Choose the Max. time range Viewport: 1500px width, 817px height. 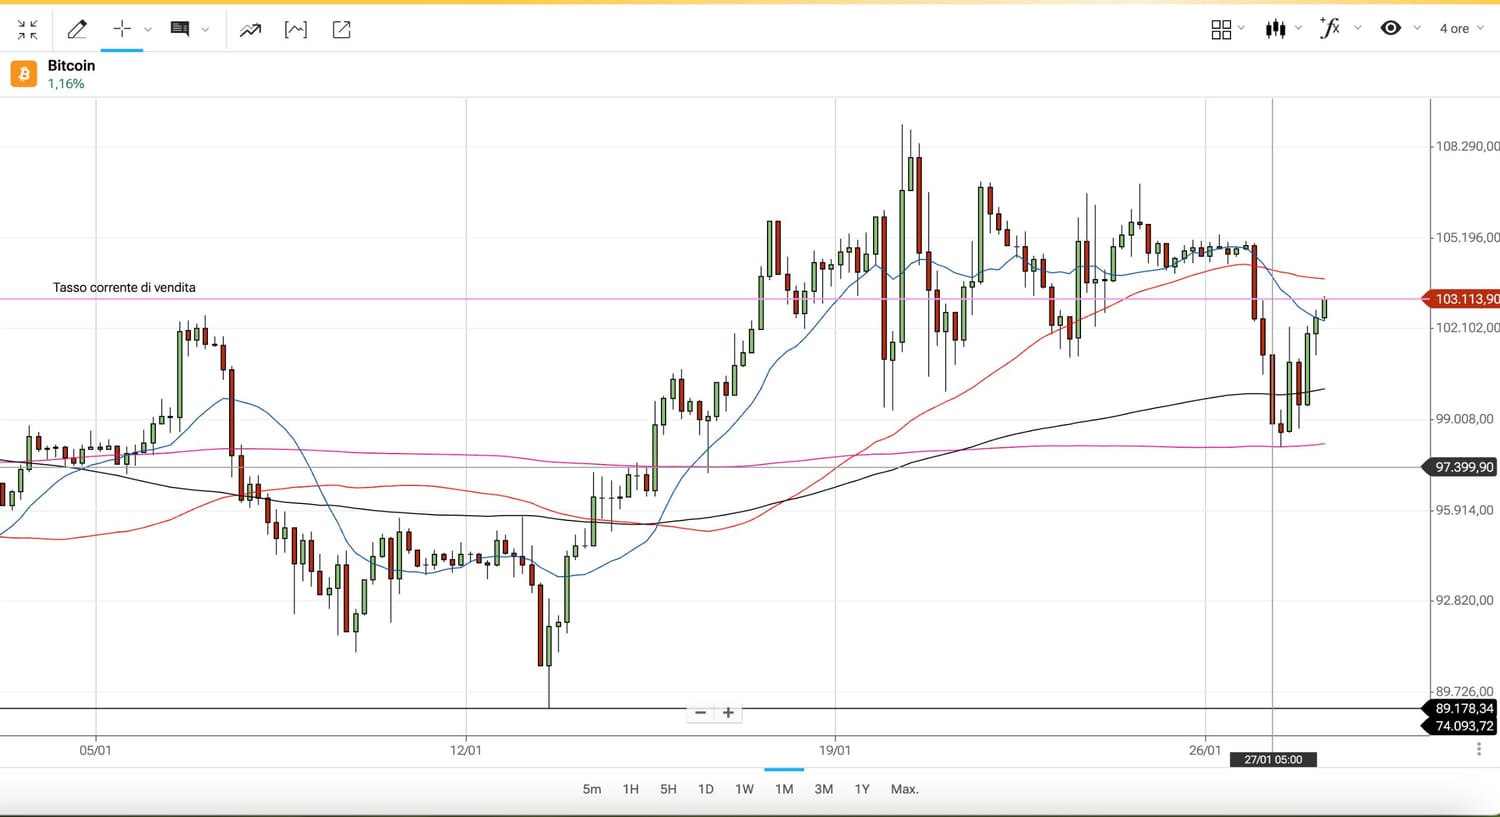click(904, 789)
